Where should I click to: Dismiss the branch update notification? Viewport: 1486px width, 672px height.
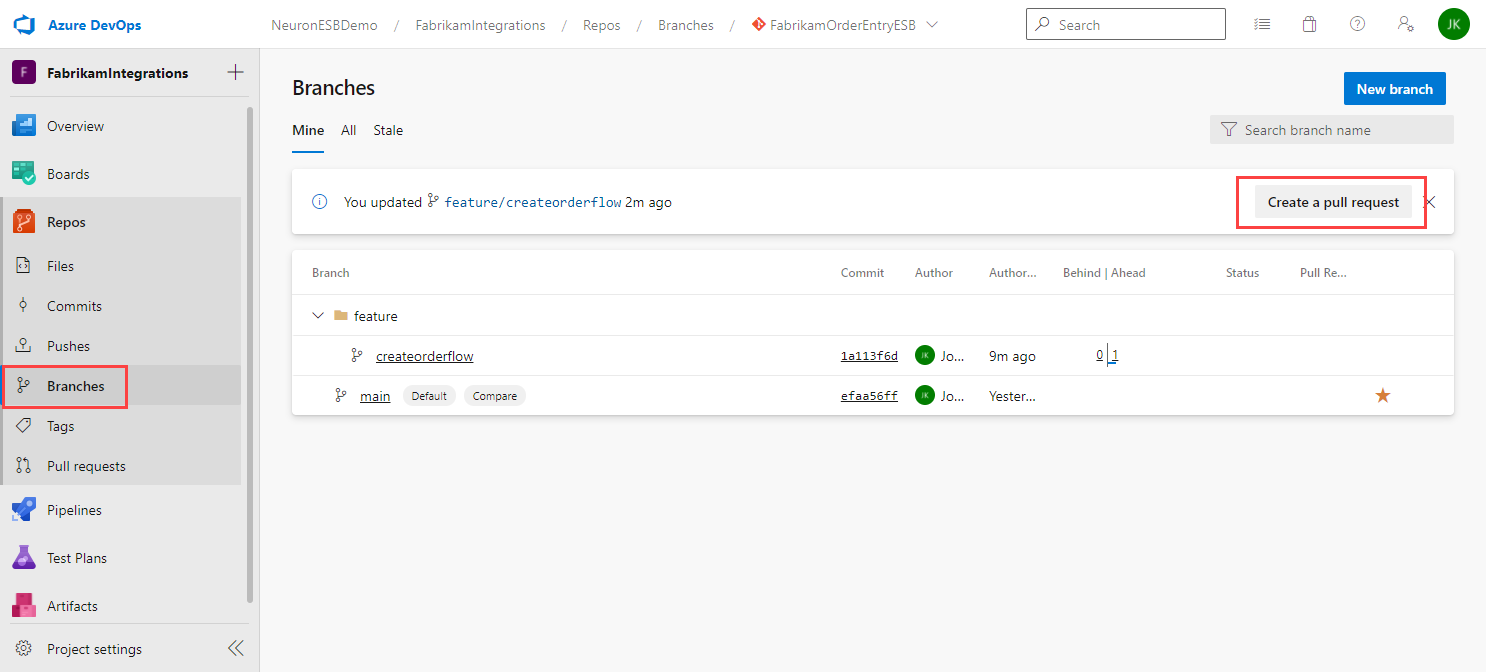(1430, 202)
